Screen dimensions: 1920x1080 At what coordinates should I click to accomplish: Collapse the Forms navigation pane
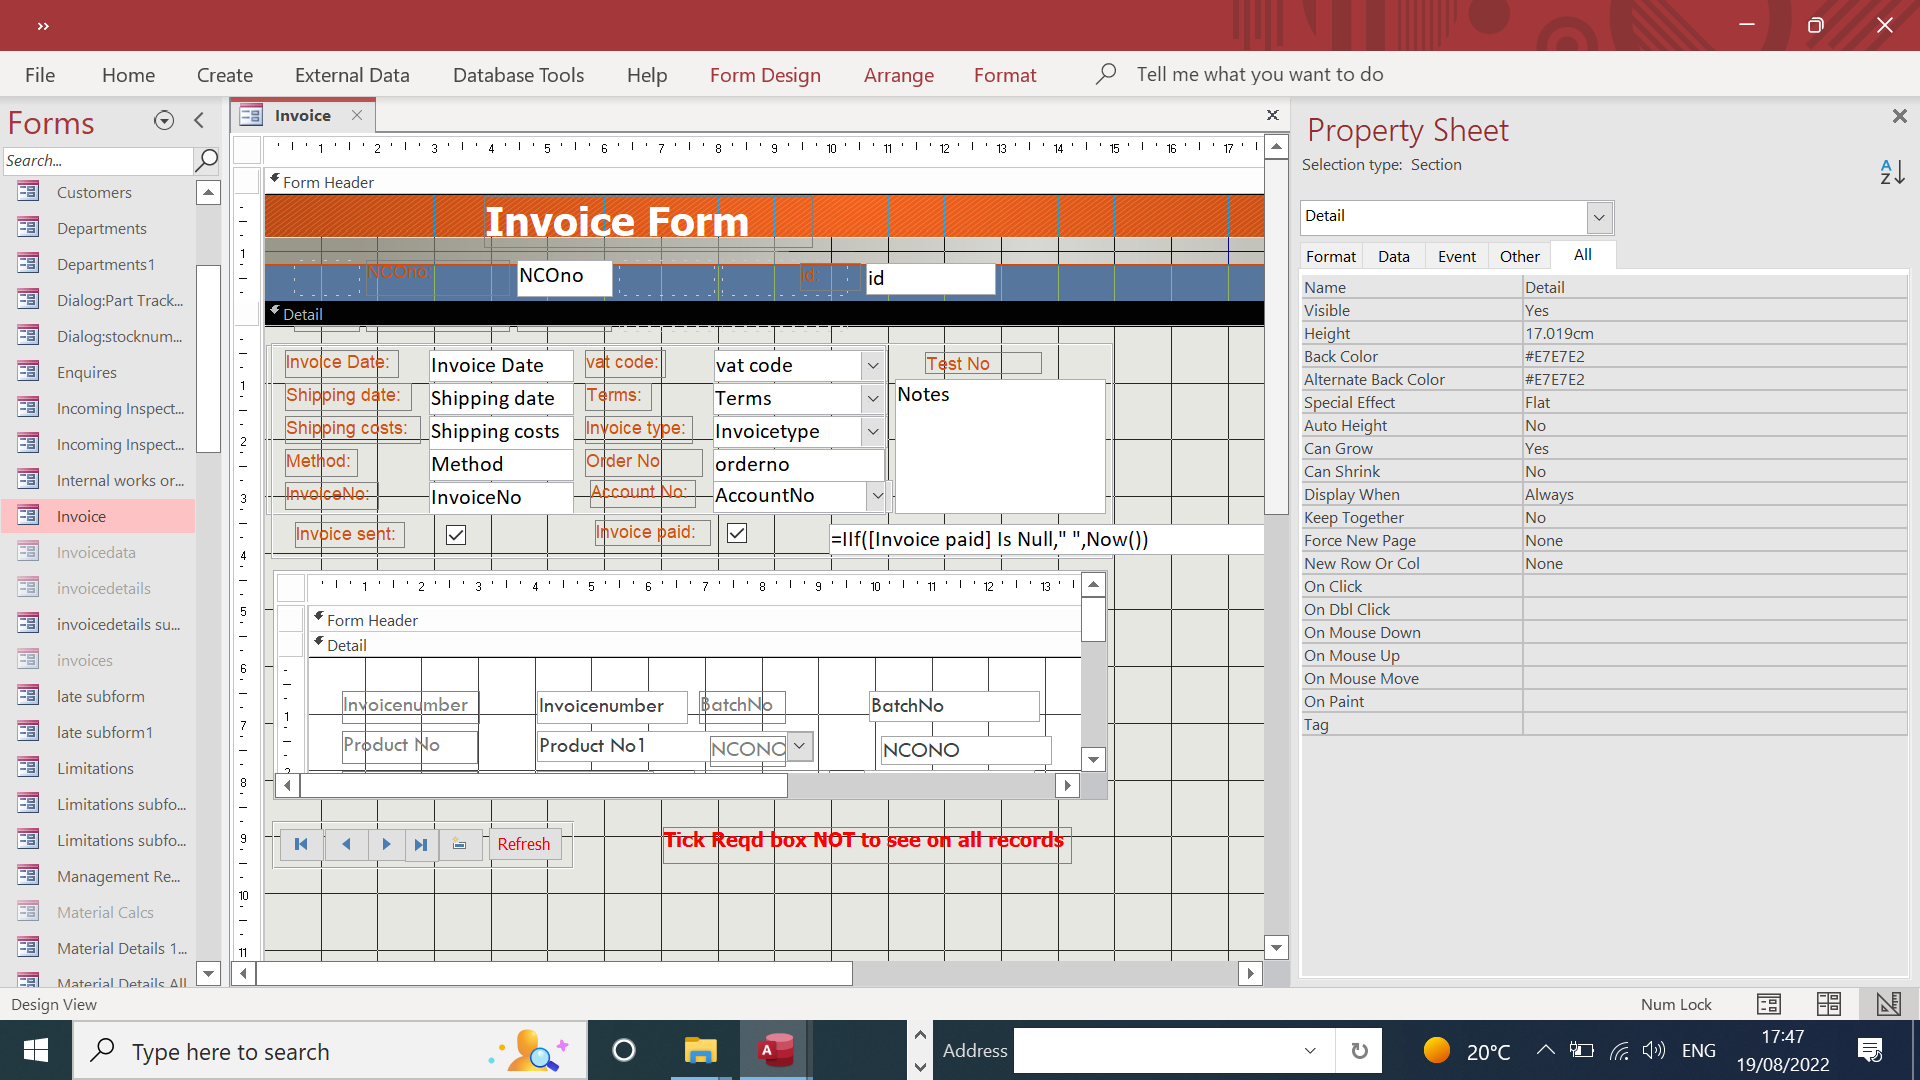[199, 121]
